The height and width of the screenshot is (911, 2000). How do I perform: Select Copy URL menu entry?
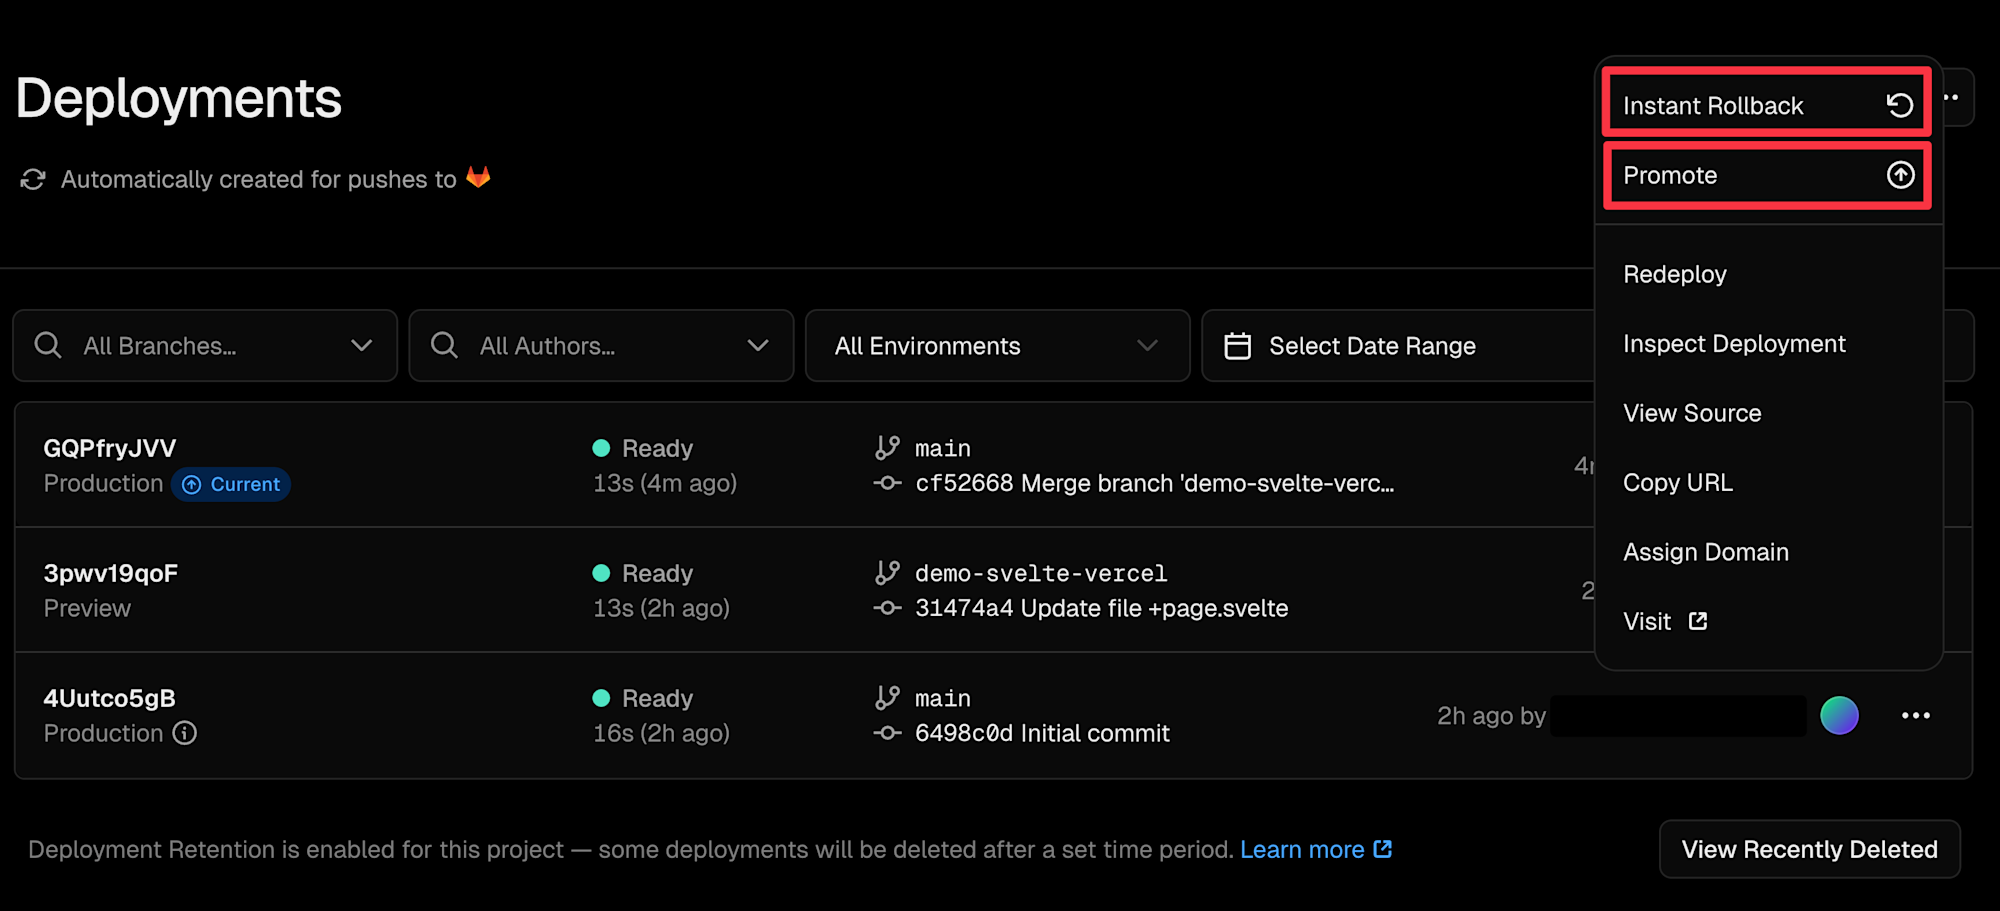tap(1677, 483)
